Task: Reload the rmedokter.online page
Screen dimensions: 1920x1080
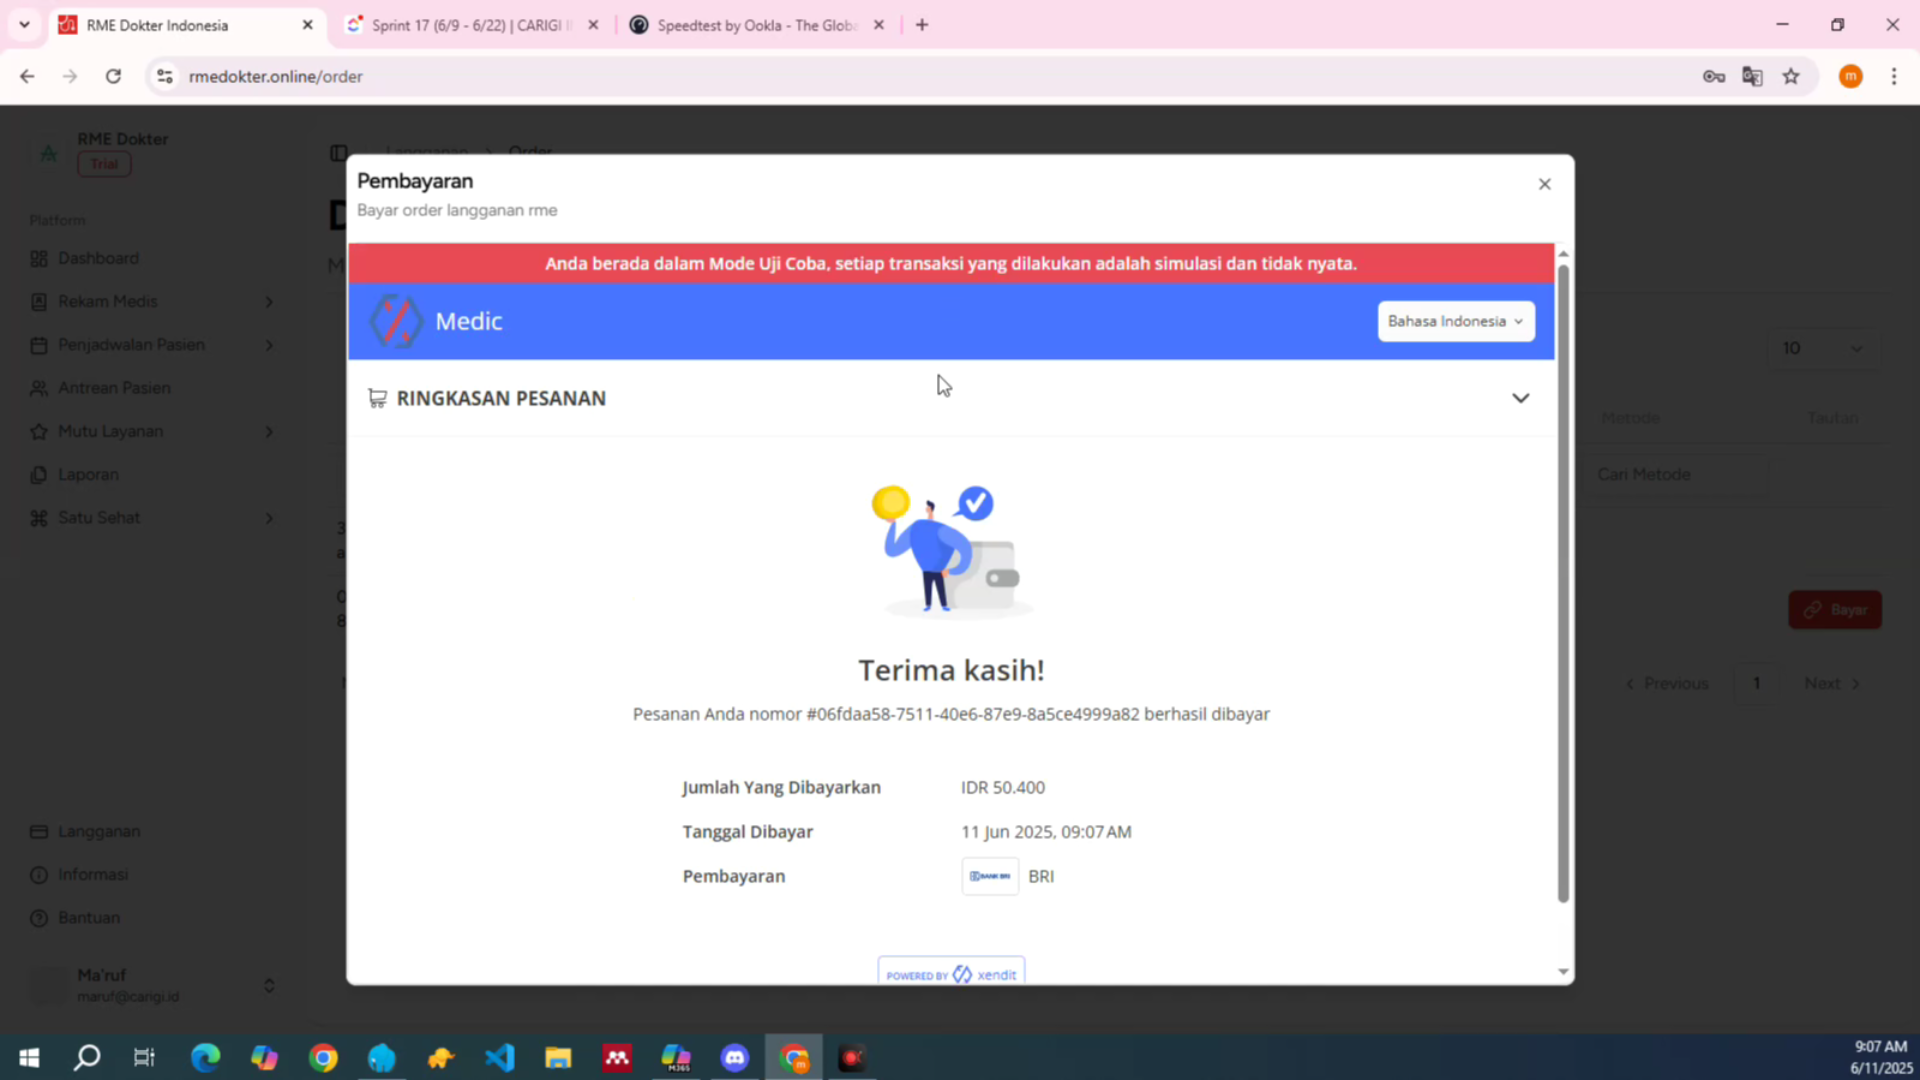Action: (x=113, y=76)
